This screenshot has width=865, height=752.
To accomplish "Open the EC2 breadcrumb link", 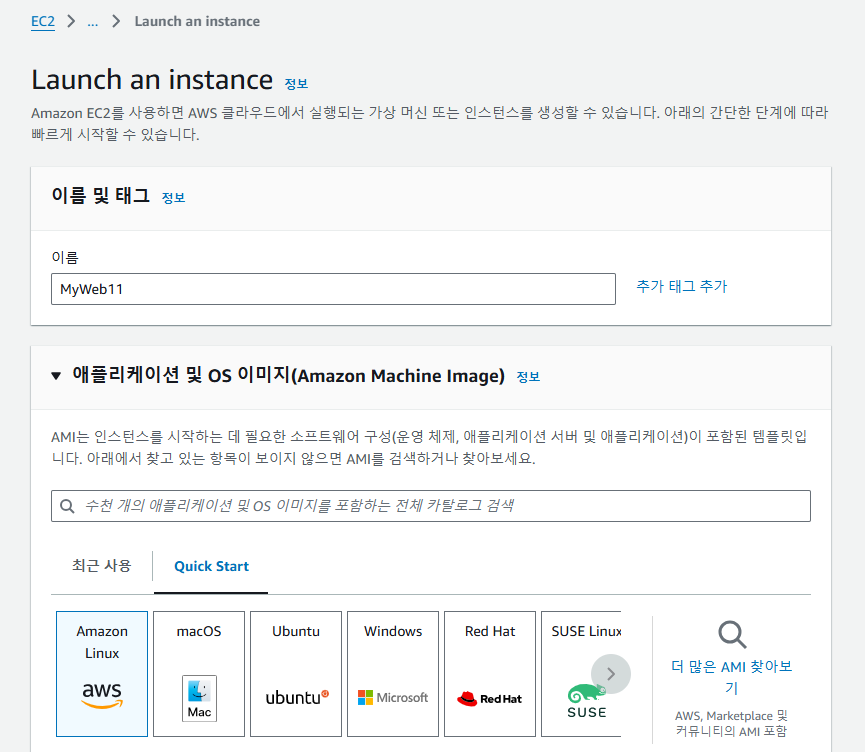I will 43,22.
